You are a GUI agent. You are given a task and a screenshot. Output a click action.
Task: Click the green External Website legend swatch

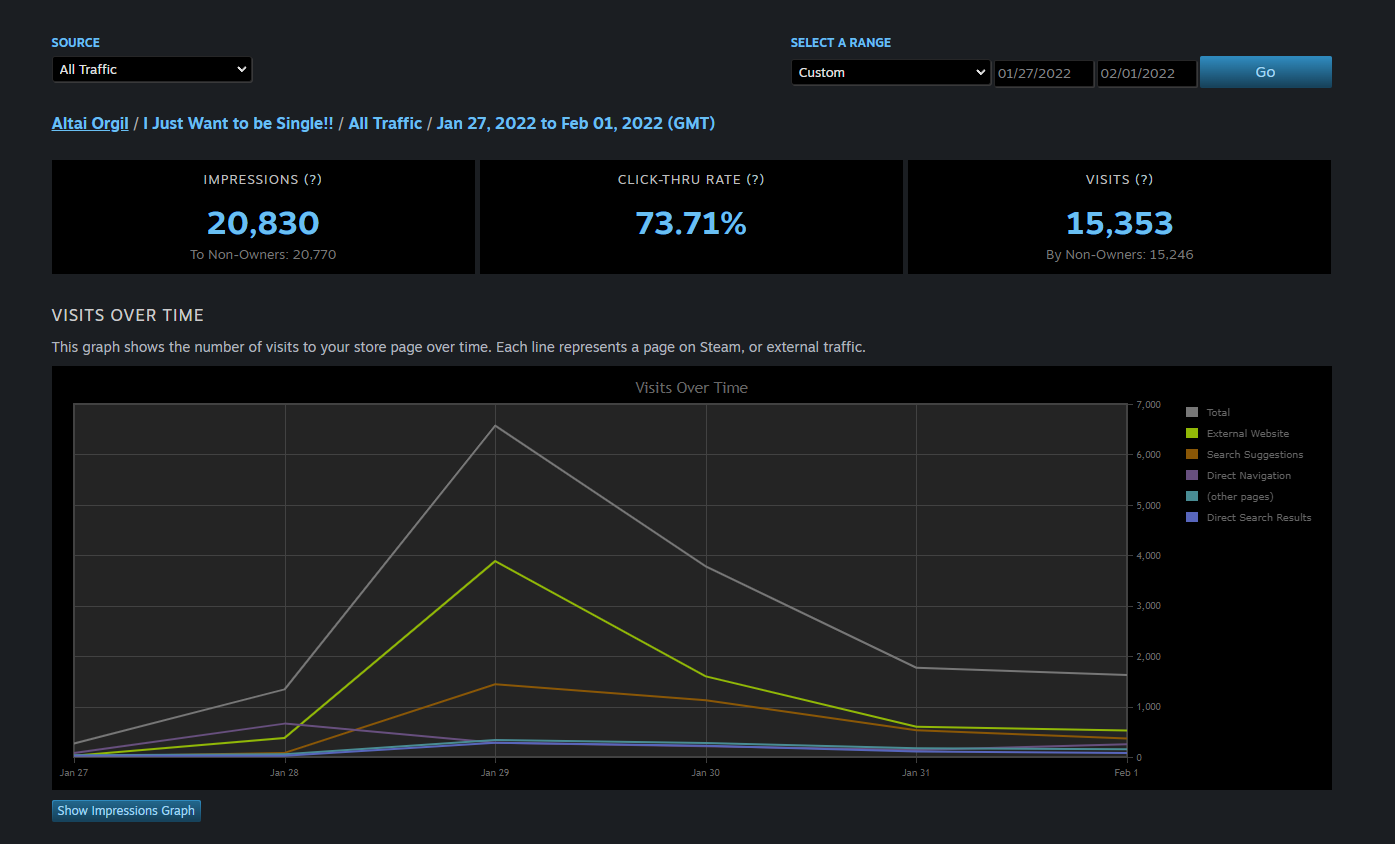(x=1192, y=433)
